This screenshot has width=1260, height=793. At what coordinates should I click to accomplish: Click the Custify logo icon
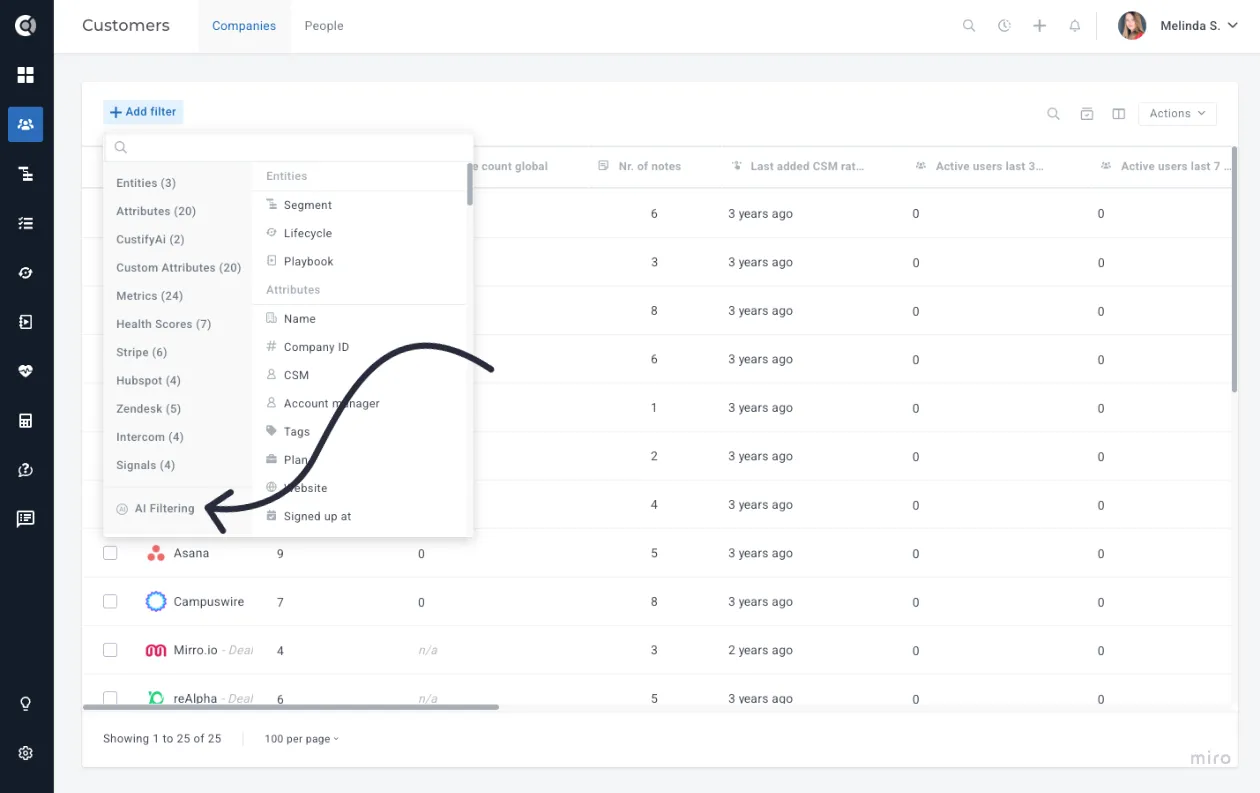tap(26, 26)
